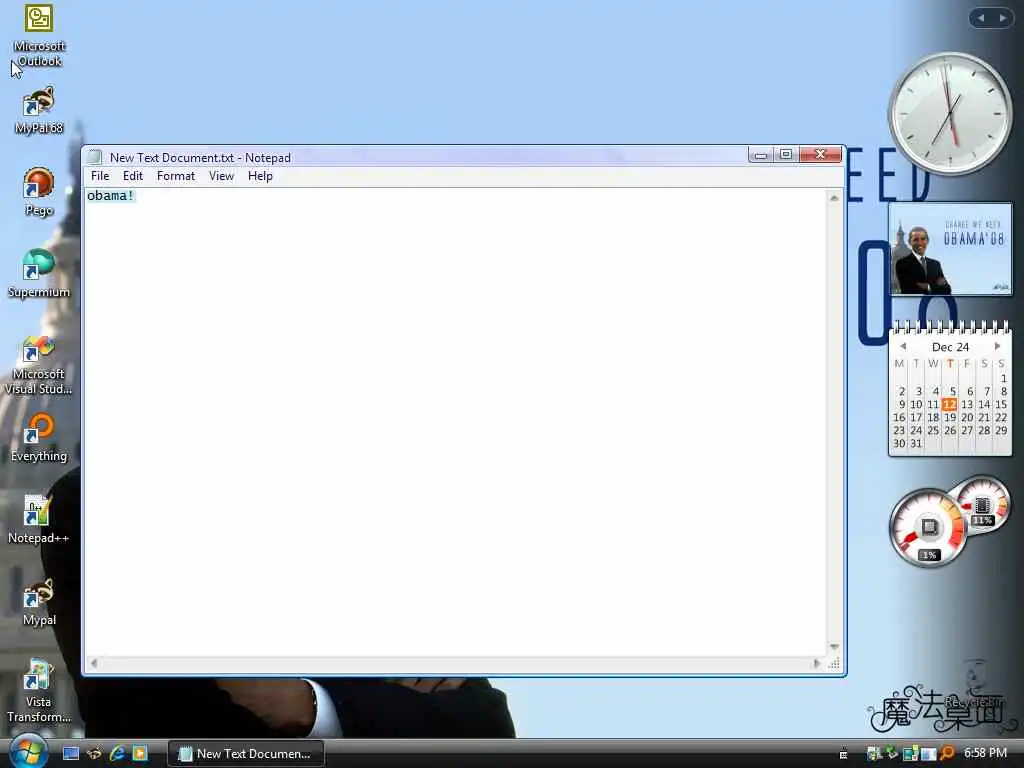Select day 25 in the calendar gadget
The image size is (1024, 768).
pos(933,430)
